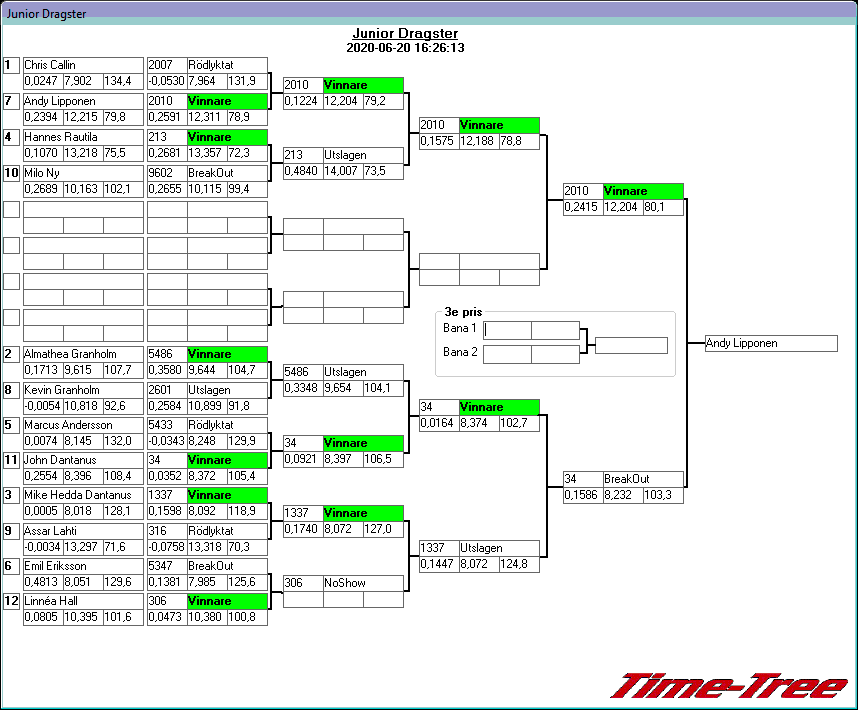Select the Chris Callin name cell
This screenshot has width=858, height=710.
83,65
